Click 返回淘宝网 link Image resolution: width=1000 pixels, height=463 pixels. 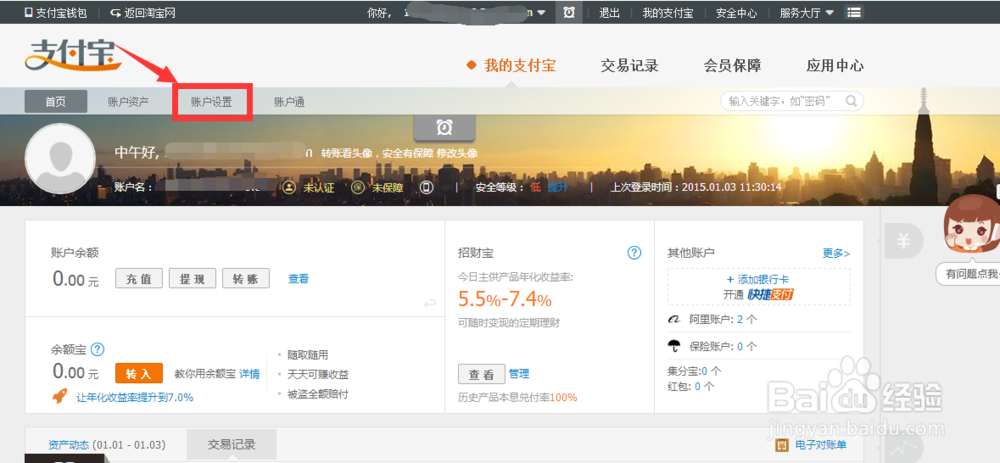(x=143, y=13)
